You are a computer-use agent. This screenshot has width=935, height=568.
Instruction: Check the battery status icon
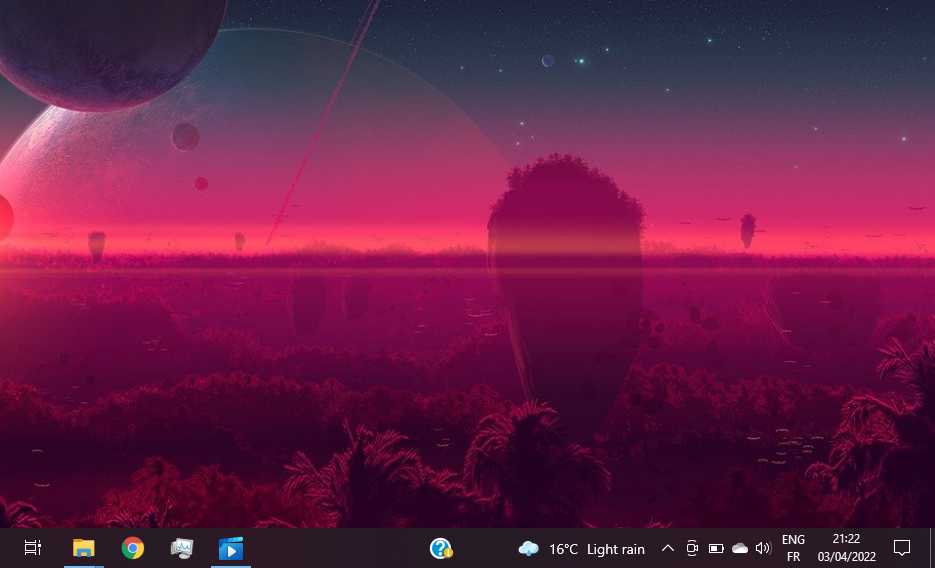[716, 548]
